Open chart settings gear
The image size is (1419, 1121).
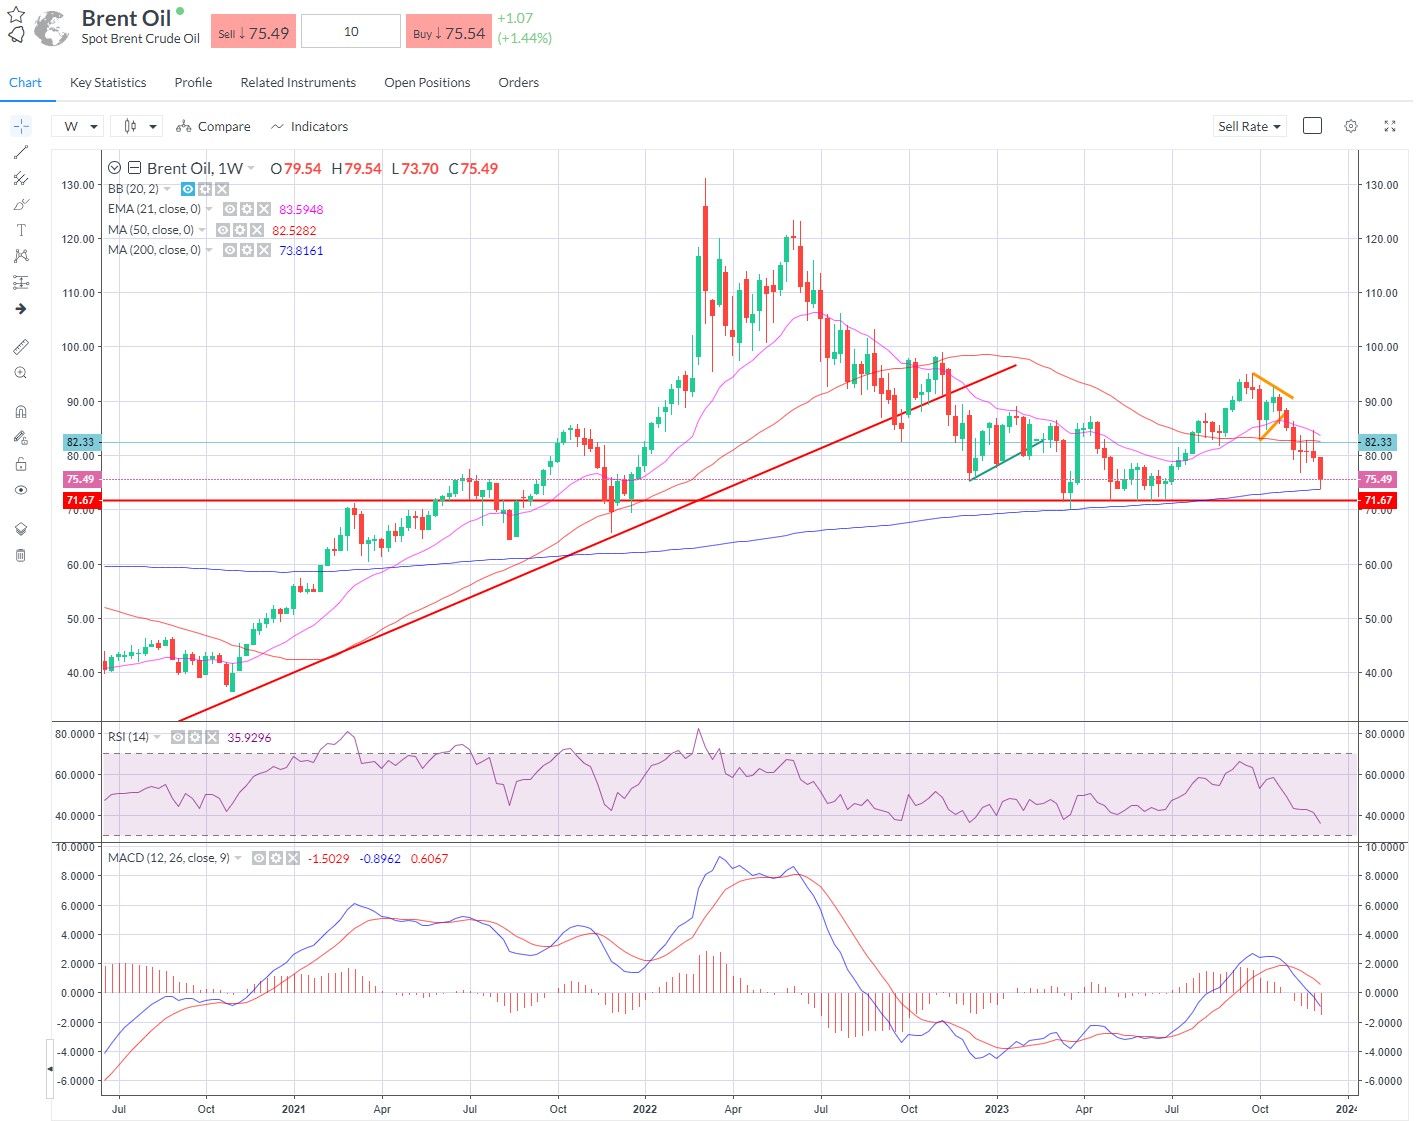tap(1351, 126)
